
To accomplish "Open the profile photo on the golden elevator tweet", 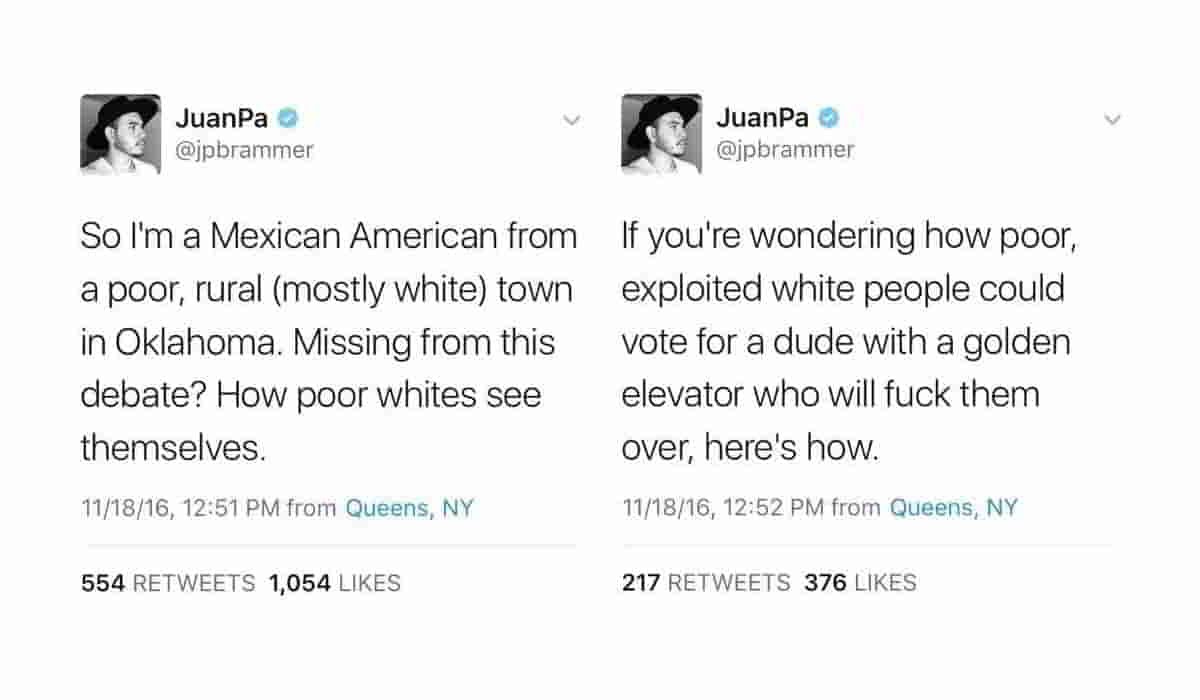I will point(661,135).
